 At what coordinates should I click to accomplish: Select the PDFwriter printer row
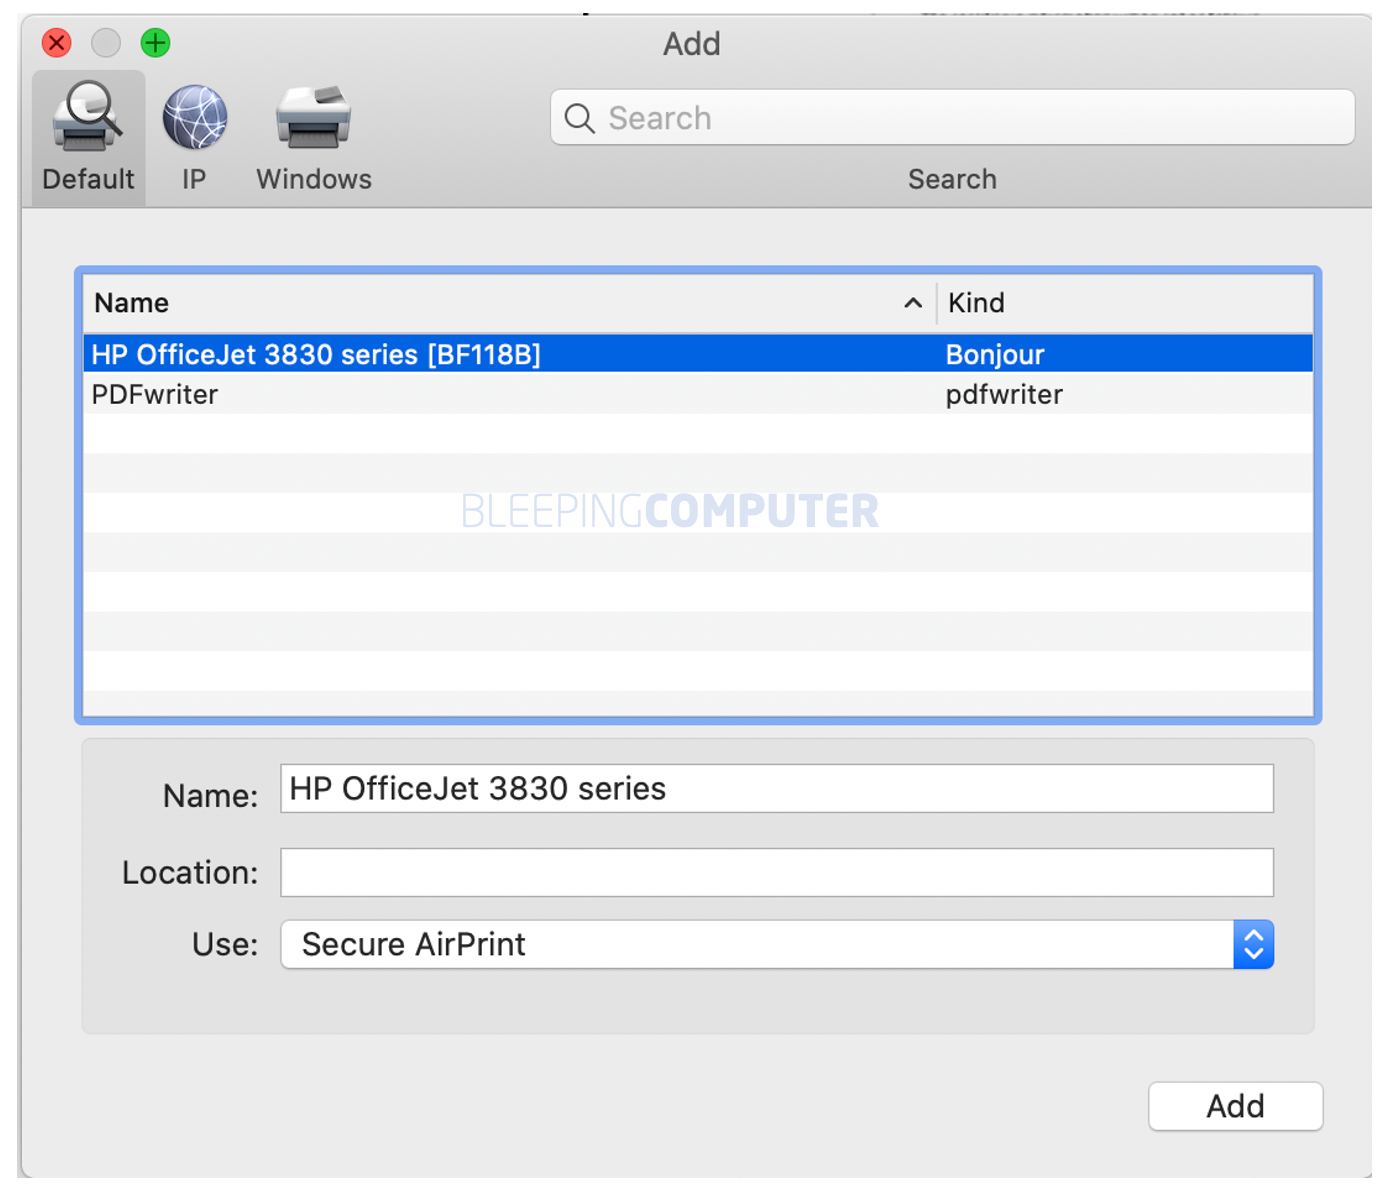[698, 394]
